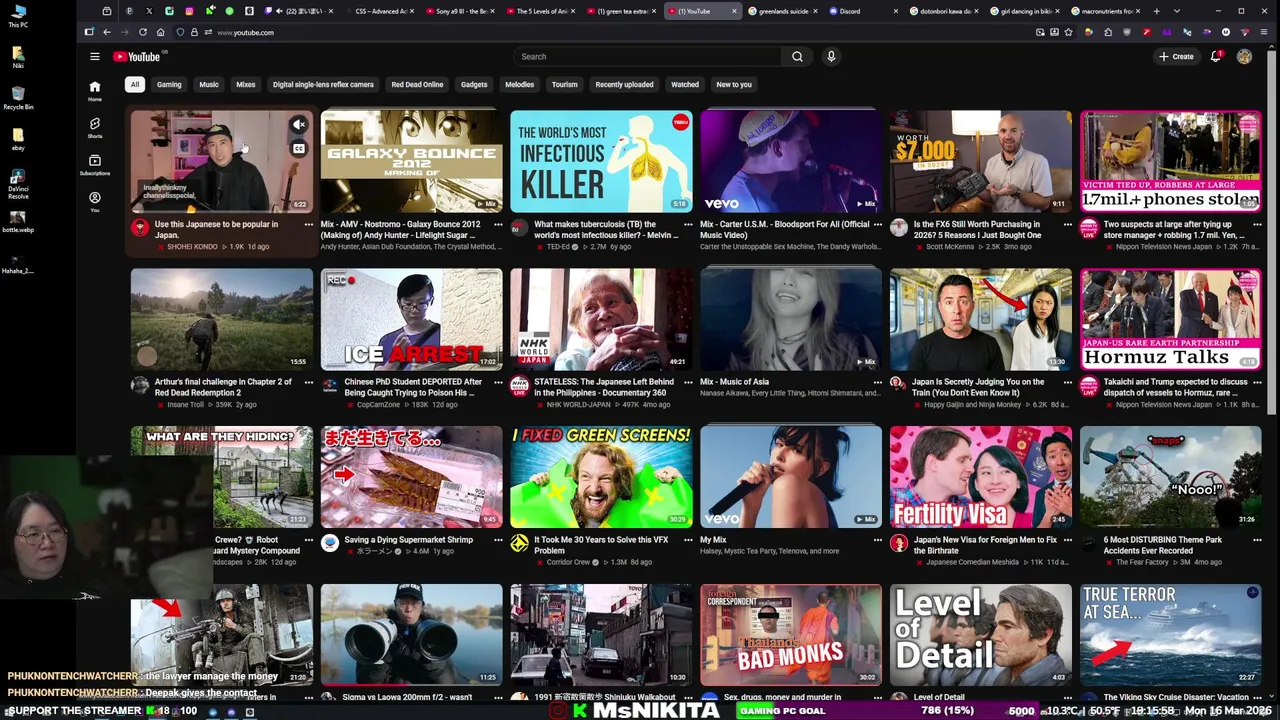Open 6 Most DISTURBING Theme Park Accidents title
The height and width of the screenshot is (720, 1280).
coord(1162,545)
